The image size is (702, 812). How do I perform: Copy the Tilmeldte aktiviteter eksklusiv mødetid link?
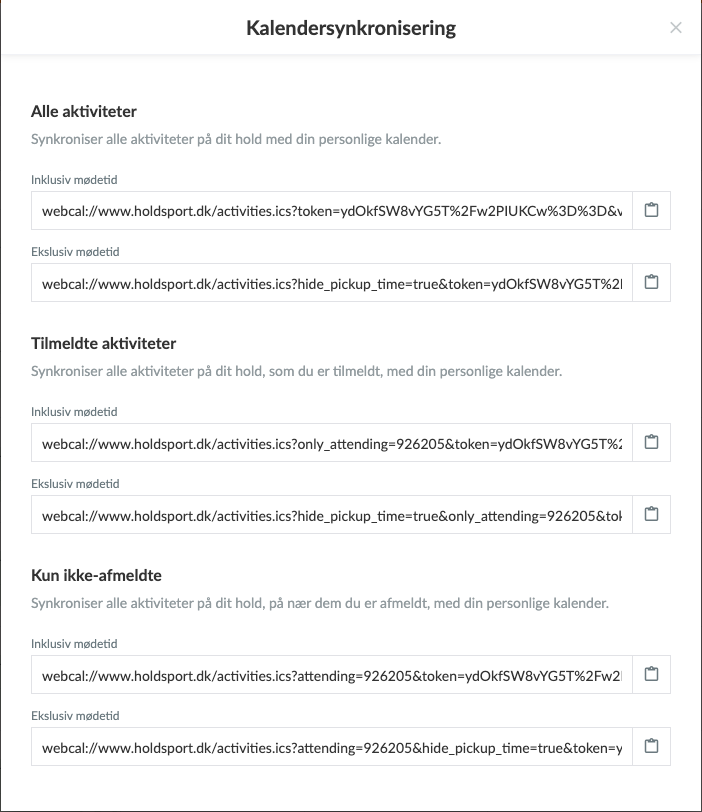651,515
